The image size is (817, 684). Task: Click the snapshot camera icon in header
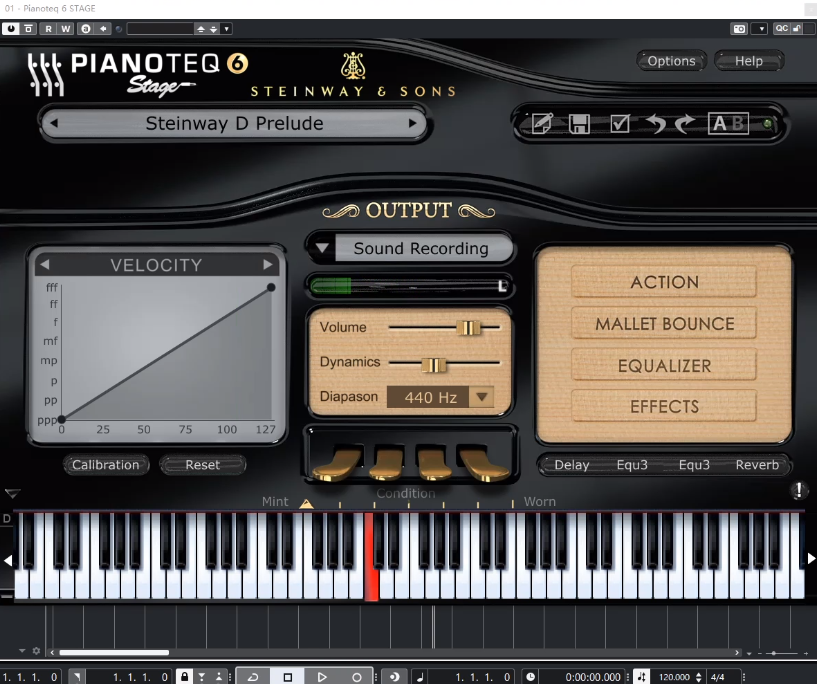point(739,29)
